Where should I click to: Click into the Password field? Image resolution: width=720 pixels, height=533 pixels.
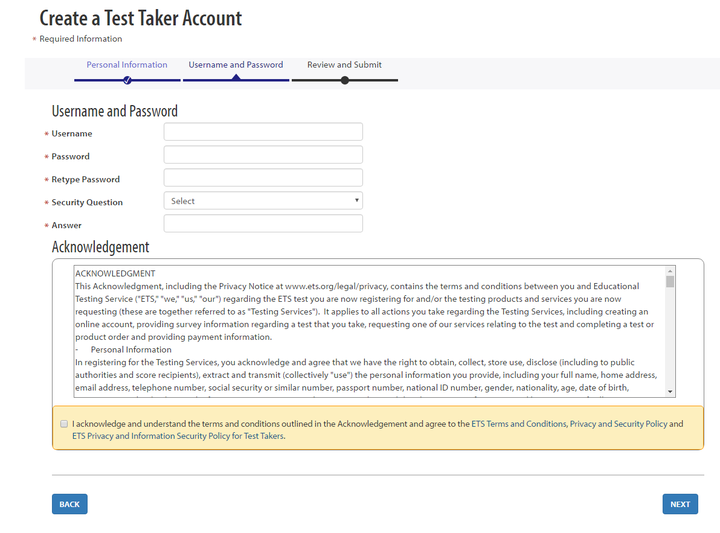[263, 155]
